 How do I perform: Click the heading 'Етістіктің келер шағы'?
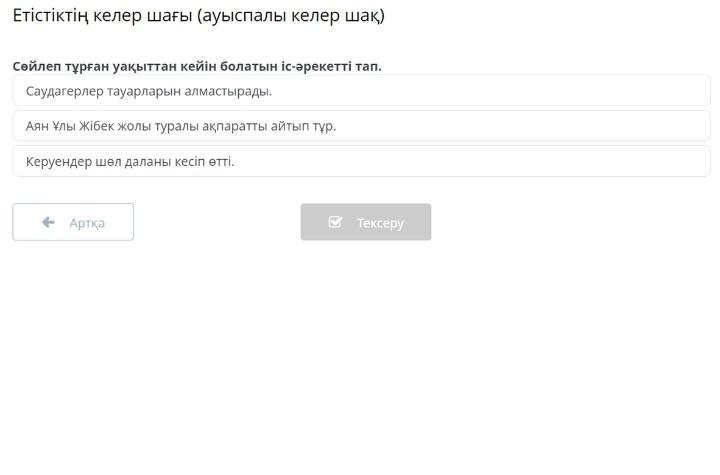click(102, 16)
